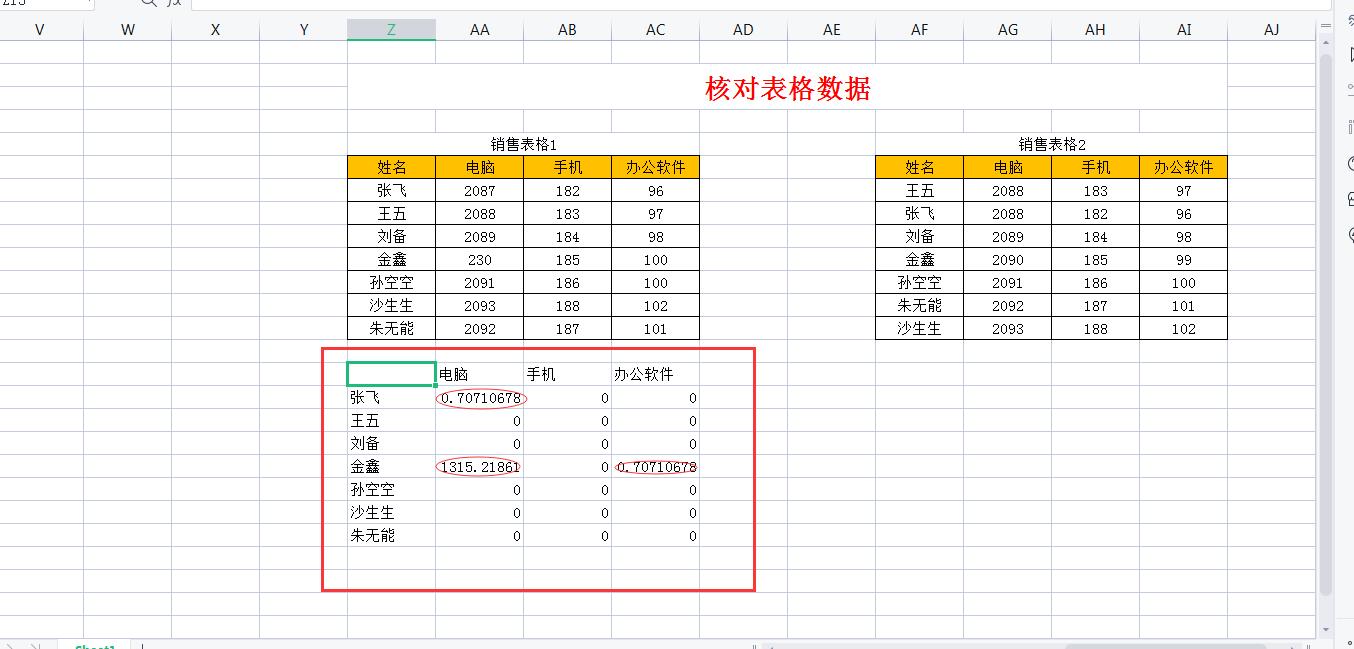Click the cell containing 2090
Screen dimensions: 1354x649
click(x=1008, y=259)
